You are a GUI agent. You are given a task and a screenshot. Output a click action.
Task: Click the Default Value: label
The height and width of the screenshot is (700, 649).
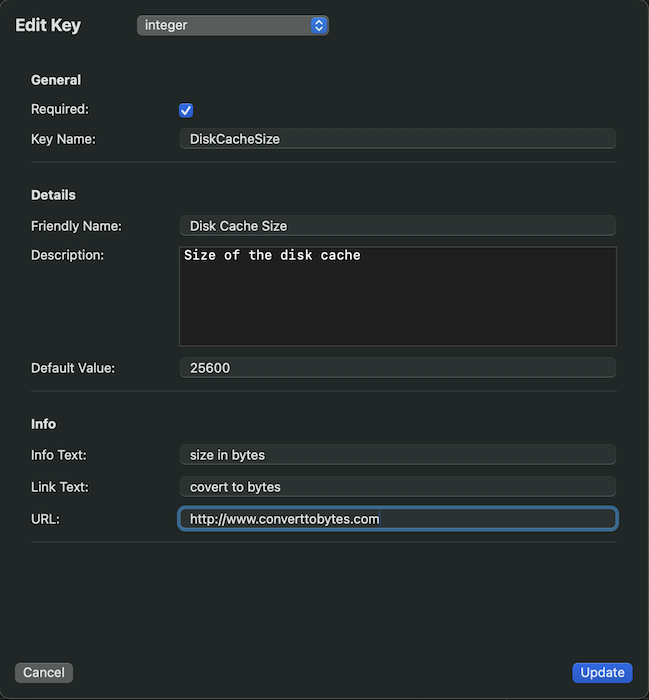(x=73, y=368)
